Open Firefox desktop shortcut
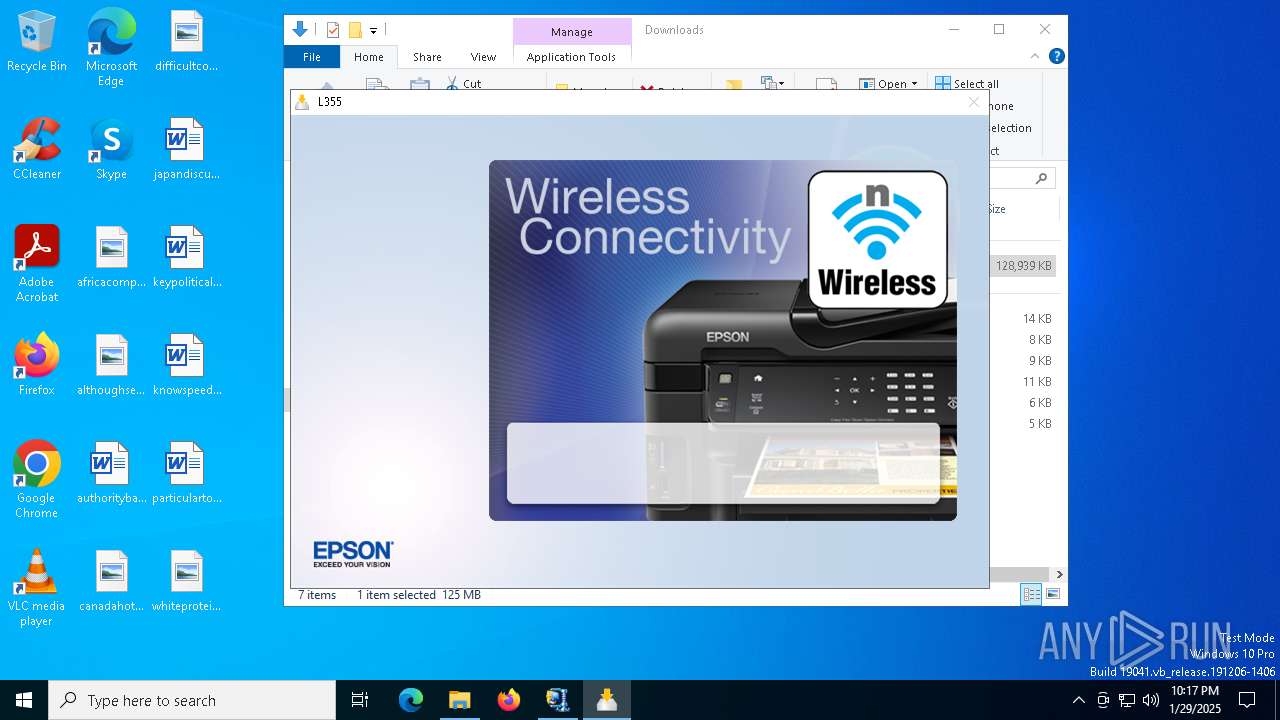This screenshot has width=1280, height=720. (x=37, y=366)
